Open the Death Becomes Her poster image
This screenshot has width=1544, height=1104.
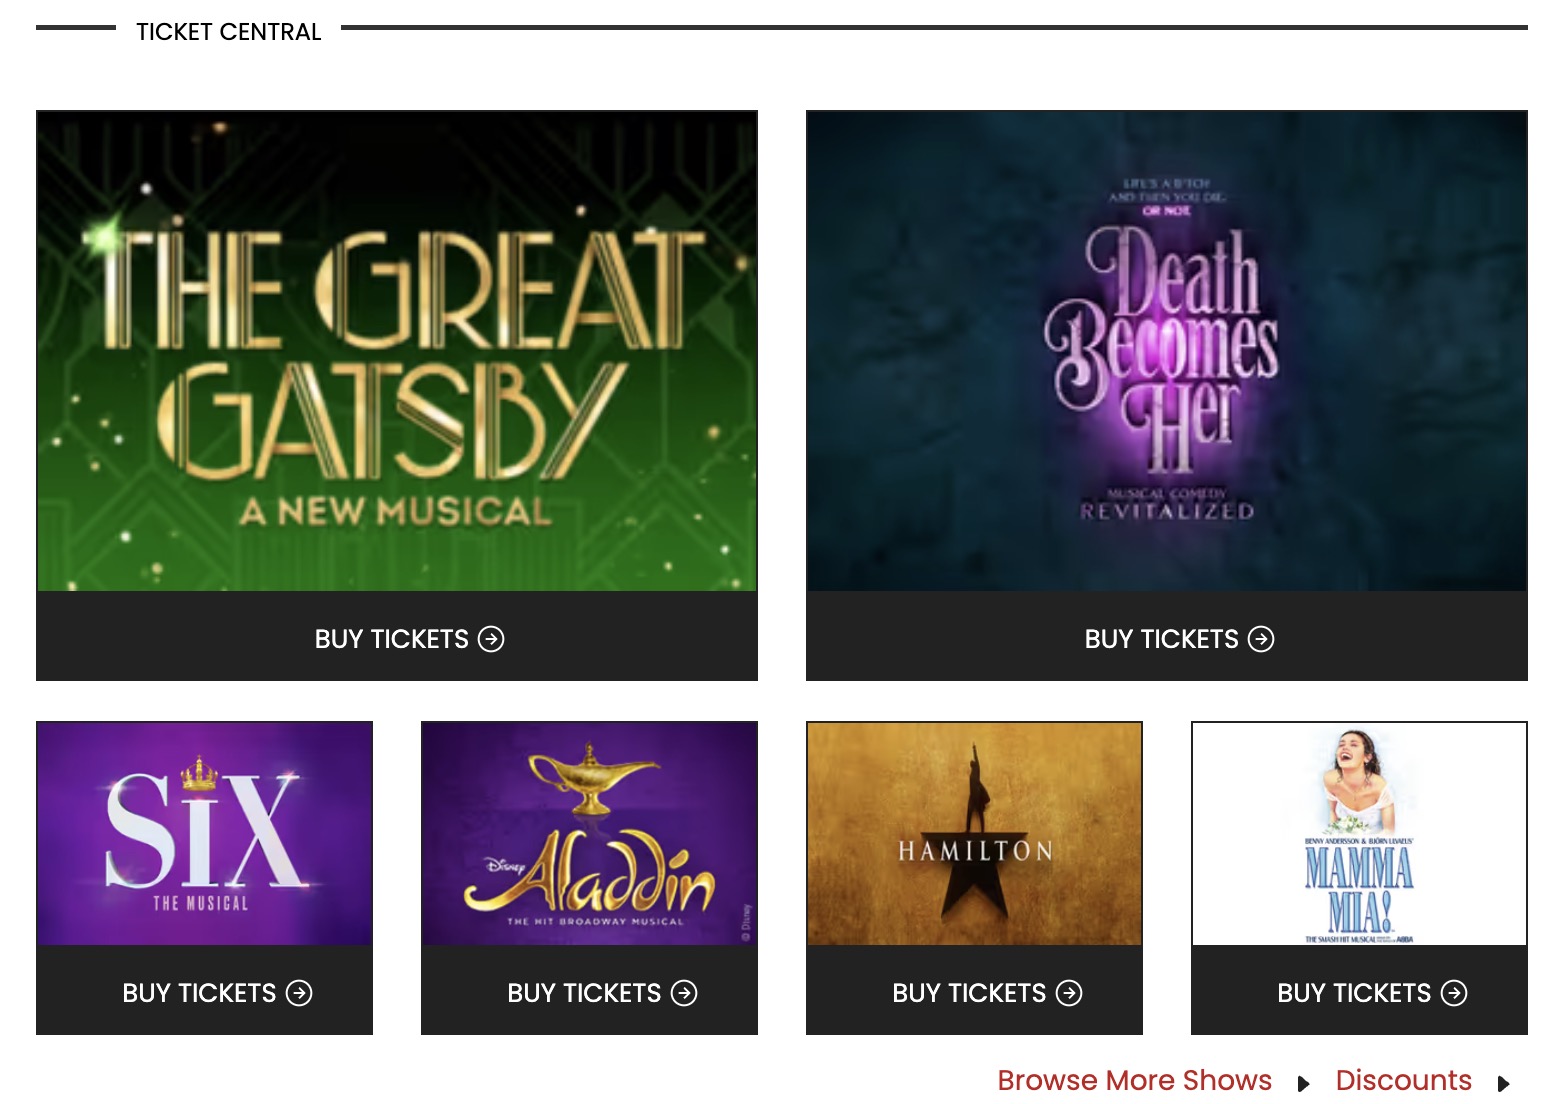pyautogui.click(x=1167, y=351)
